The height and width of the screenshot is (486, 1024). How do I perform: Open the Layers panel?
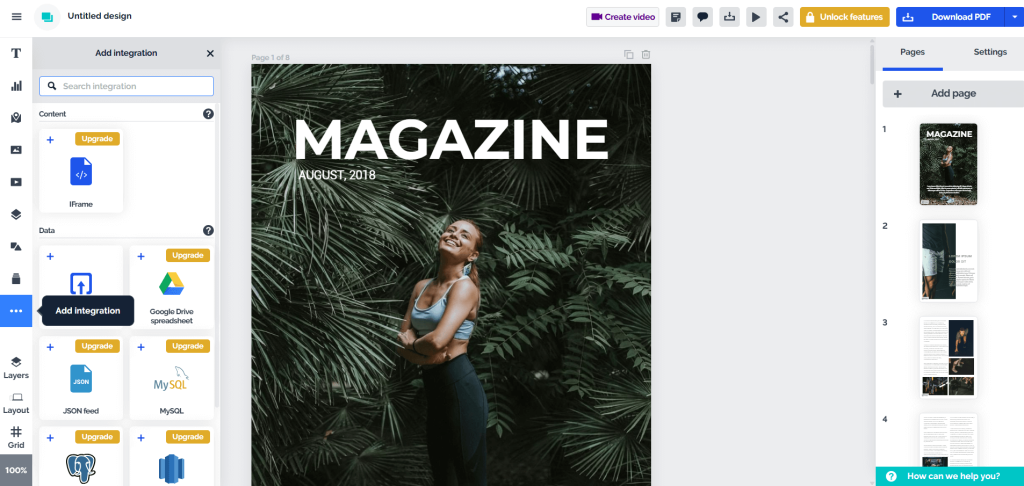pos(16,368)
